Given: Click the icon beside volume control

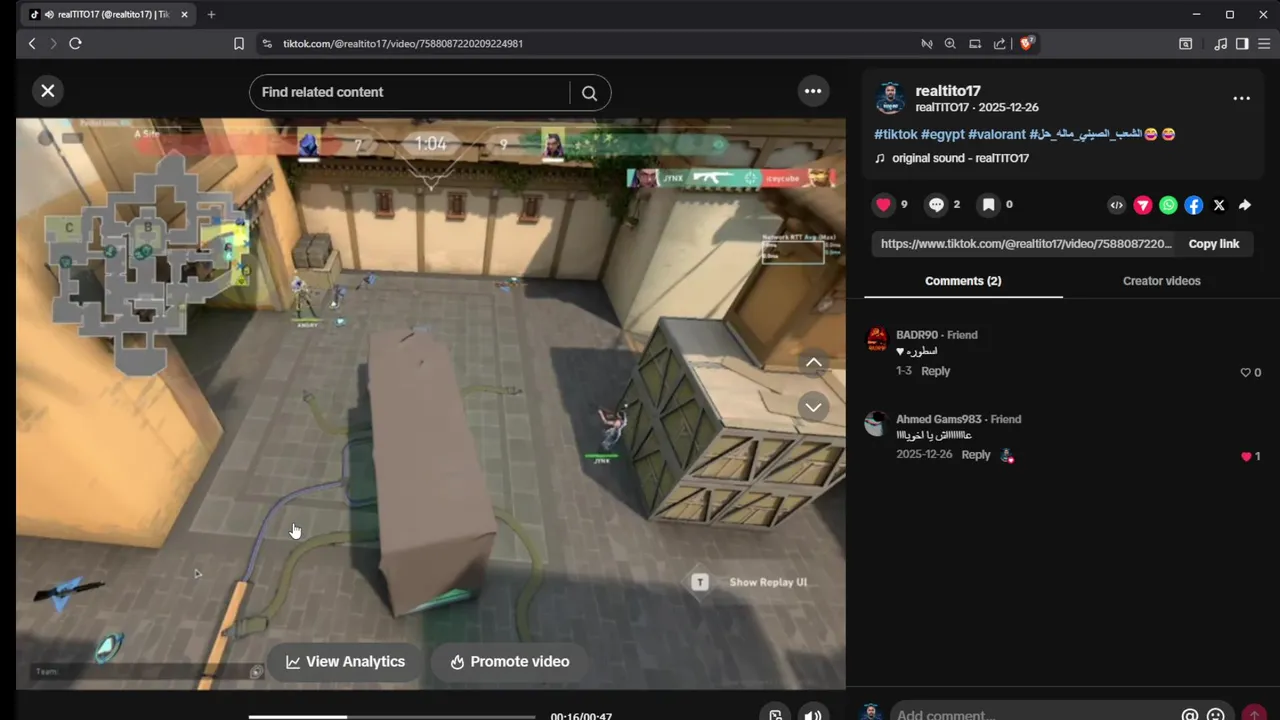Looking at the screenshot, I should click(x=775, y=714).
